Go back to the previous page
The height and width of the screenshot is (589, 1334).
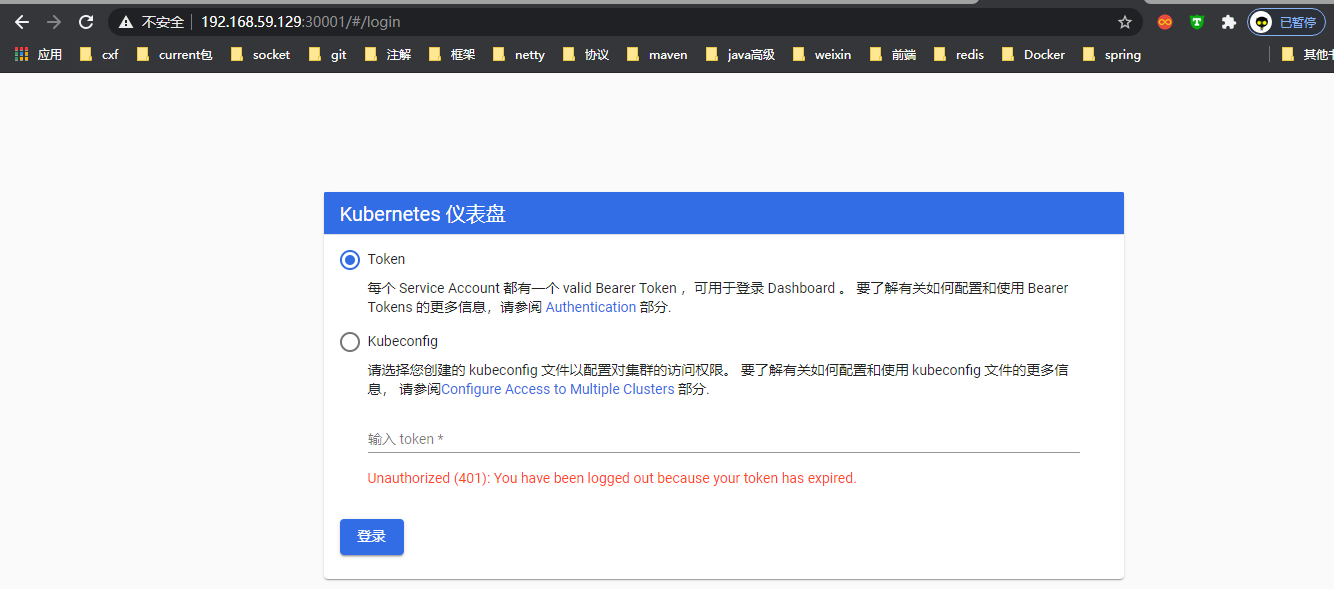22,22
